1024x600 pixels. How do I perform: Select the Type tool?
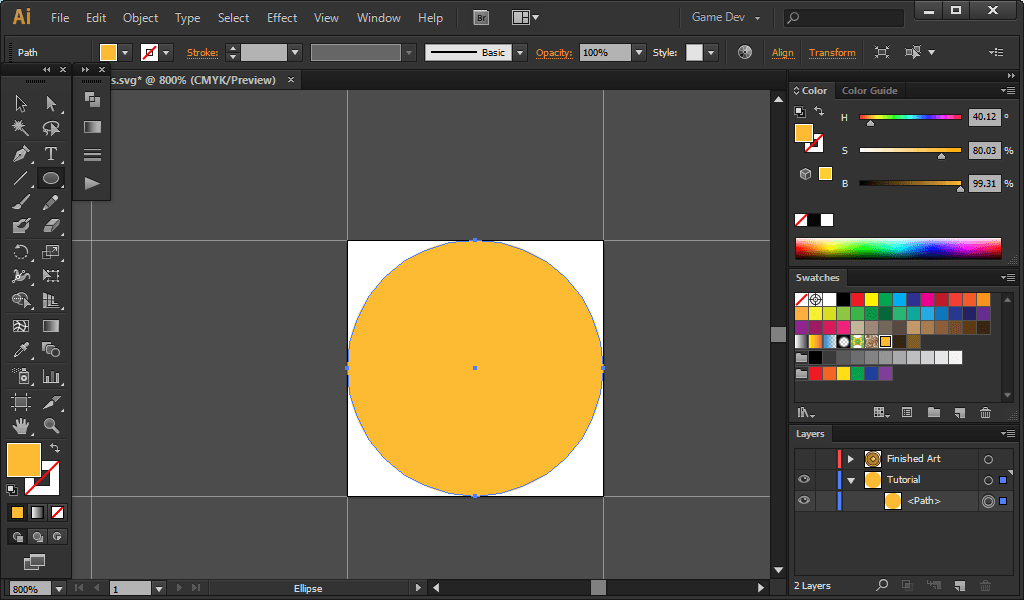point(50,153)
